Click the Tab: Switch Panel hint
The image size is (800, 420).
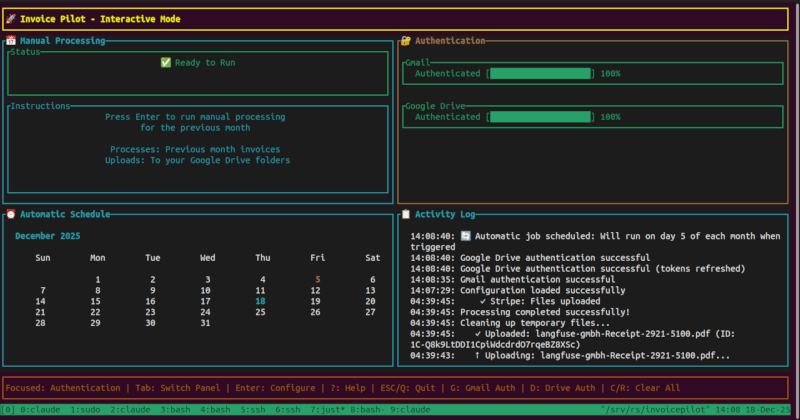point(178,388)
